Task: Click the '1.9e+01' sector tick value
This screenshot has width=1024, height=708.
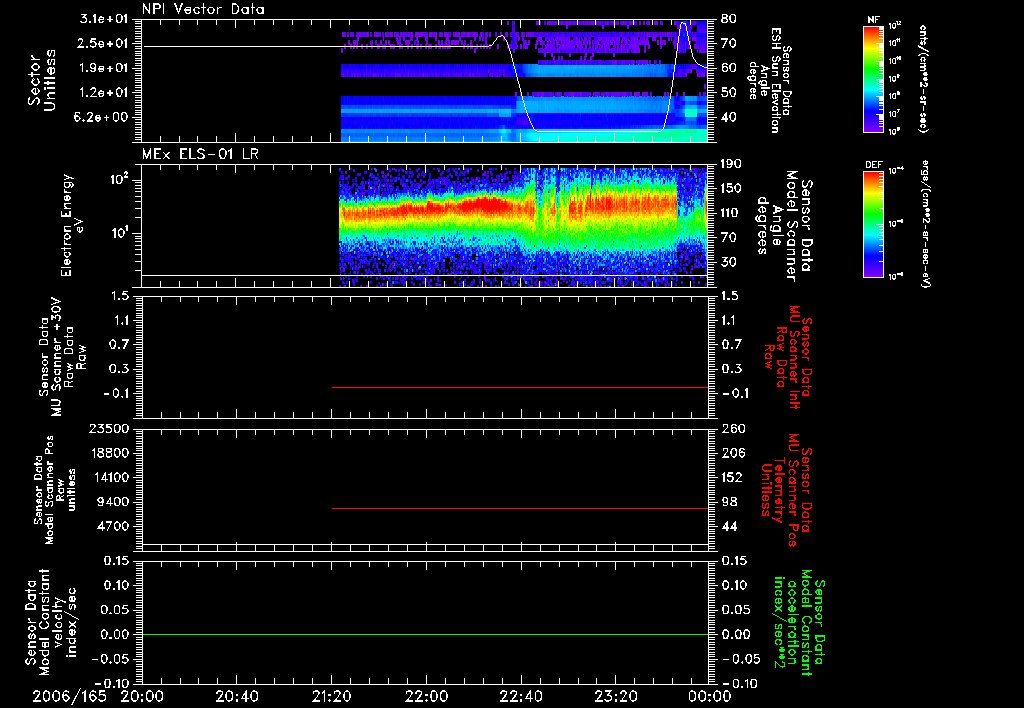Action: (106, 68)
